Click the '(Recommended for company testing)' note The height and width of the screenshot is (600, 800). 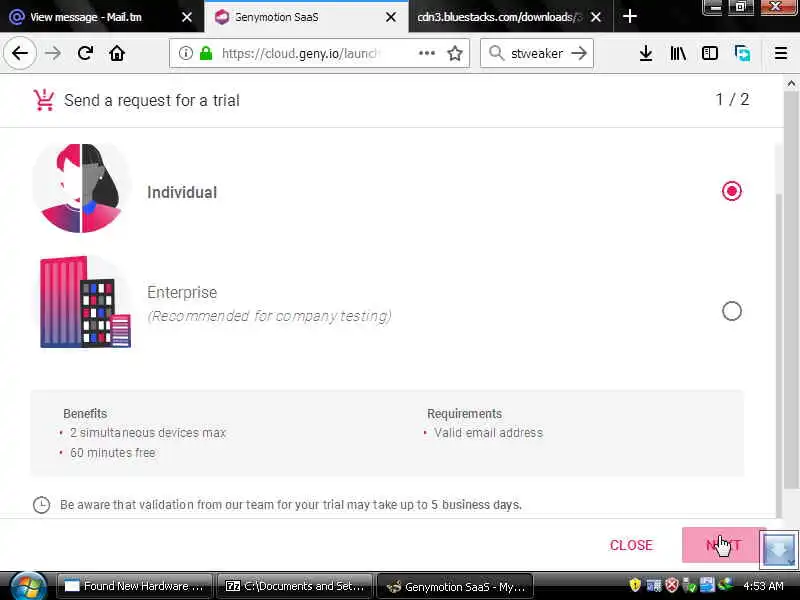click(x=269, y=316)
